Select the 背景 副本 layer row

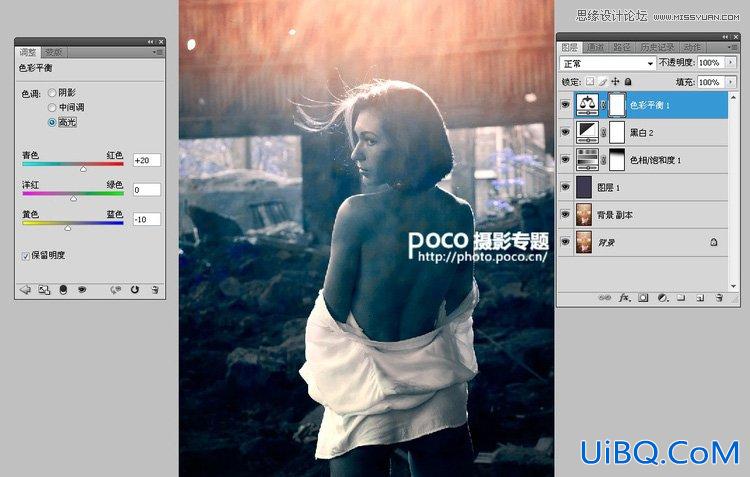(x=643, y=215)
